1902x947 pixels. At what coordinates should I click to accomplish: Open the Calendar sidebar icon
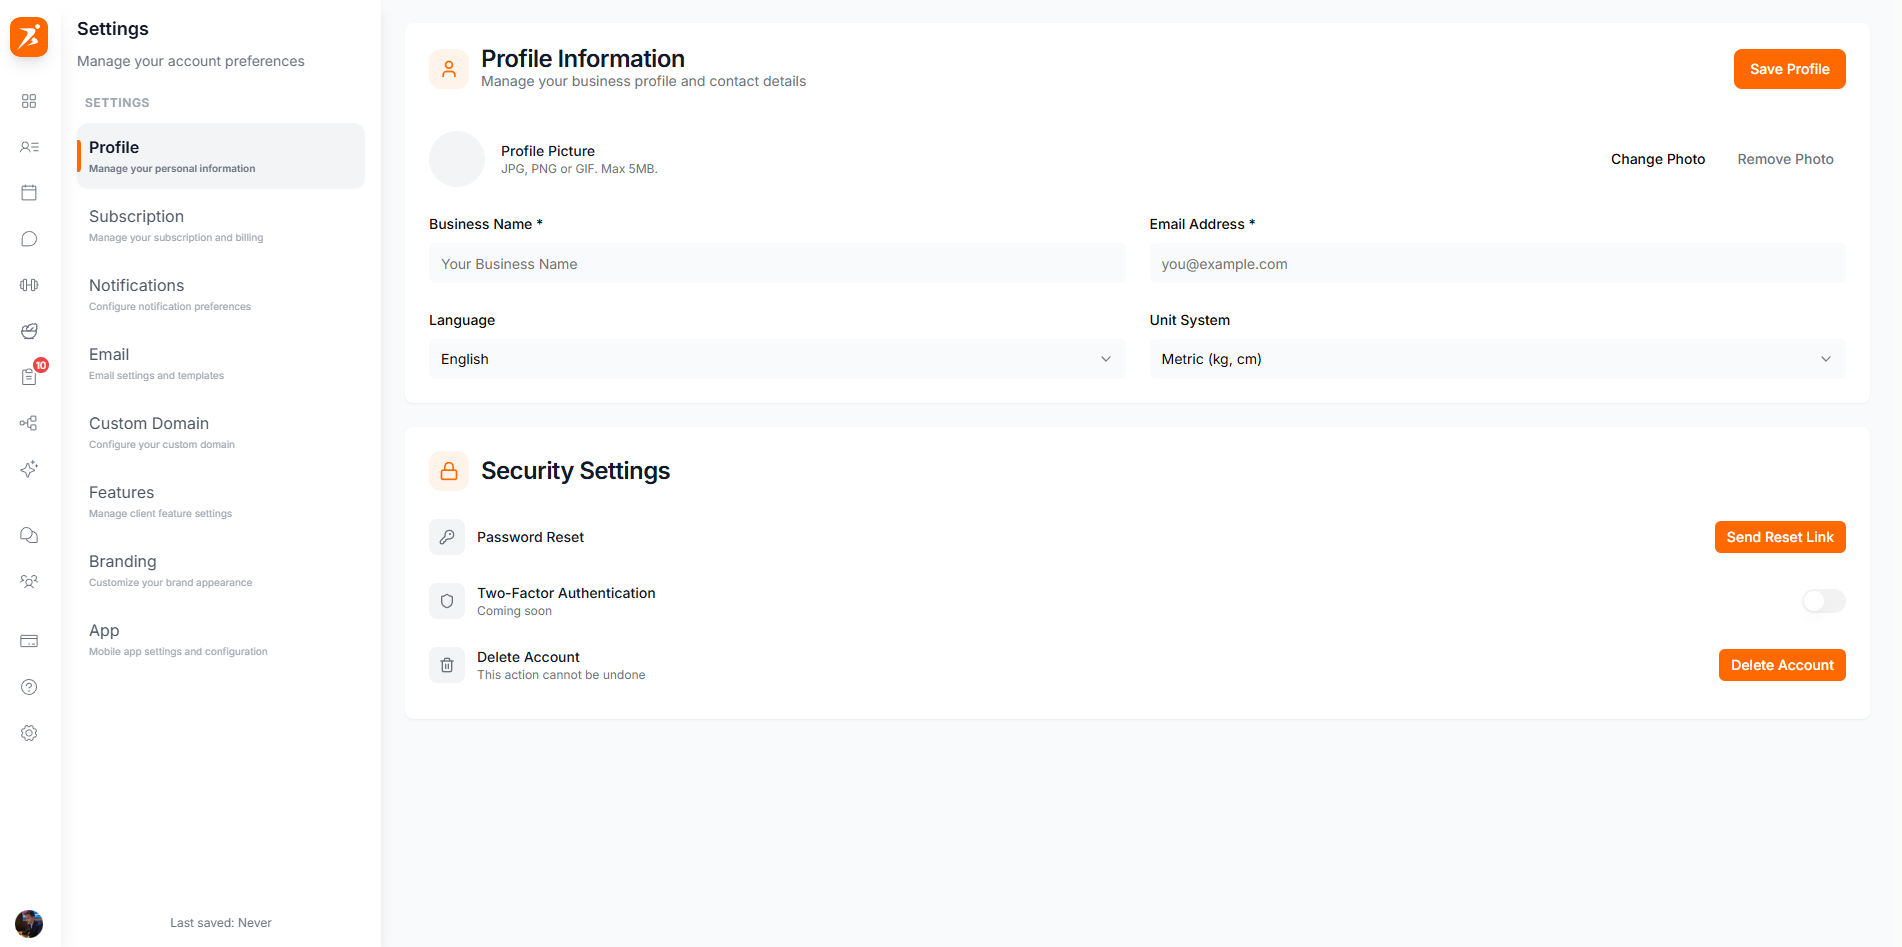click(x=29, y=192)
